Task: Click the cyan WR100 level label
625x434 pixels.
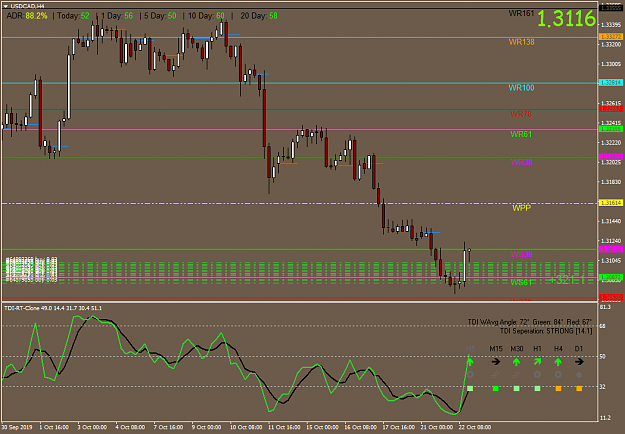Action: (521, 88)
